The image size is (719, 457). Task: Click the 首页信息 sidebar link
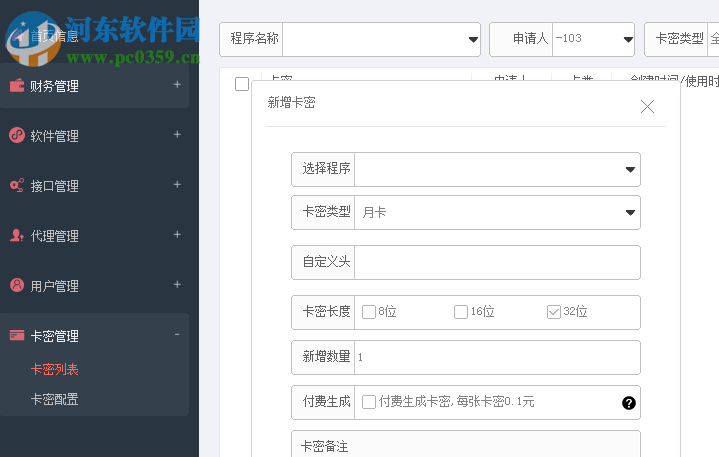pyautogui.click(x=54, y=36)
